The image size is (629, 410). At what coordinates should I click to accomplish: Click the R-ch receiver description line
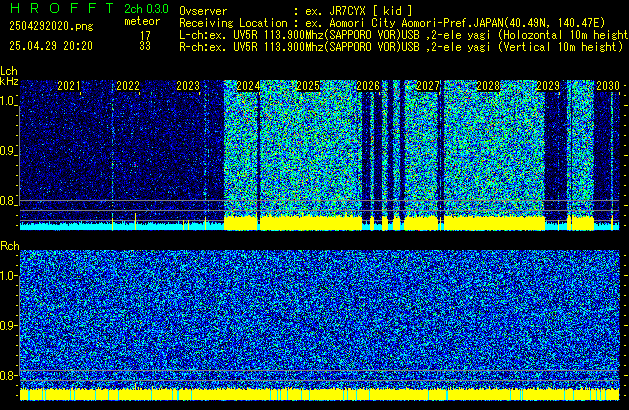click(401, 47)
